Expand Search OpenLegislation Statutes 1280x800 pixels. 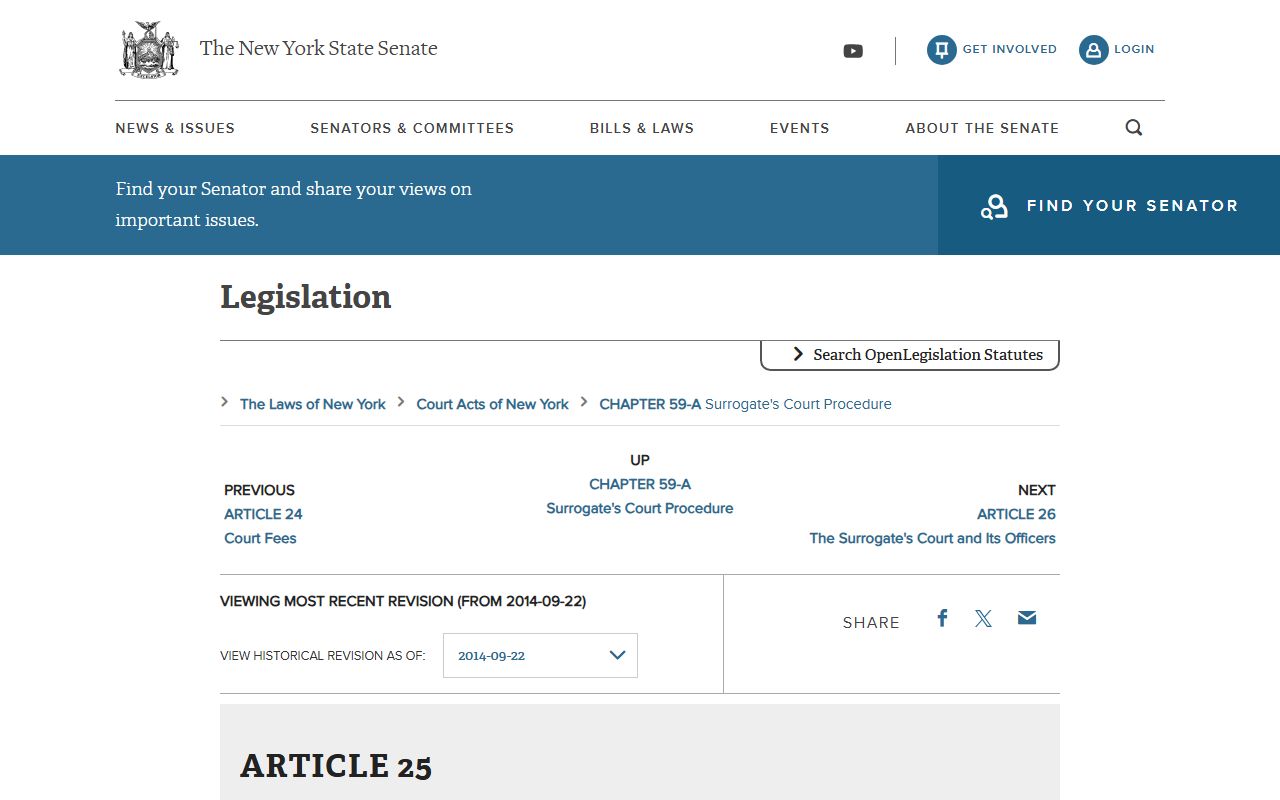(910, 355)
